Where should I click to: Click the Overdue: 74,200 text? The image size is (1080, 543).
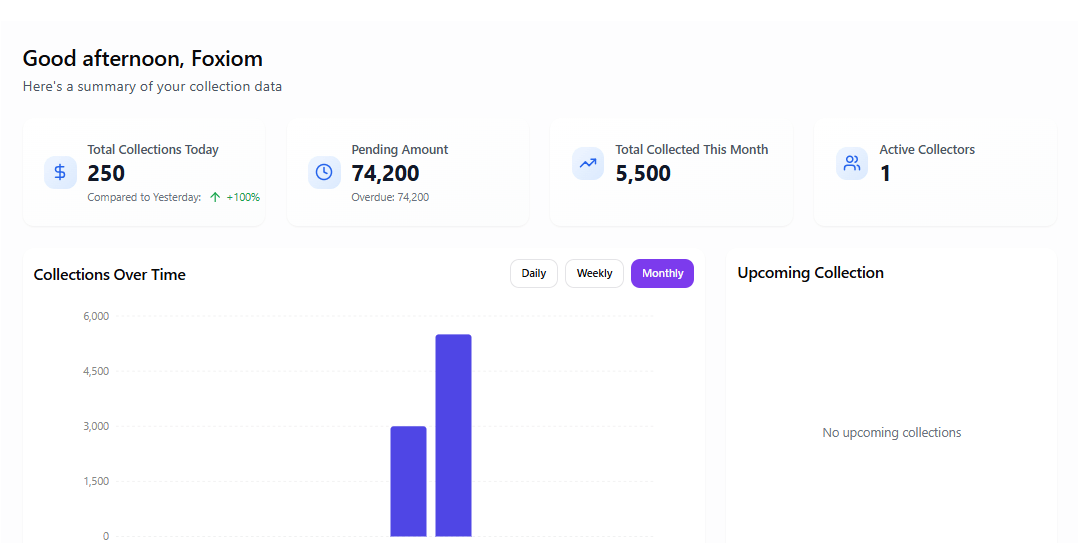coord(390,197)
